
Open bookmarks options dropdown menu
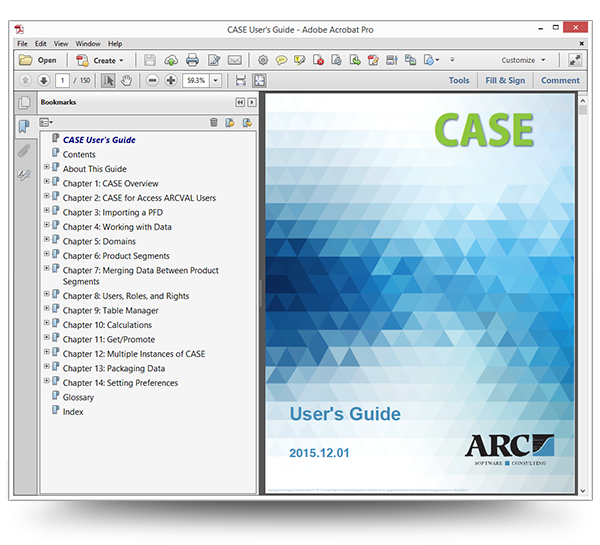click(x=46, y=122)
